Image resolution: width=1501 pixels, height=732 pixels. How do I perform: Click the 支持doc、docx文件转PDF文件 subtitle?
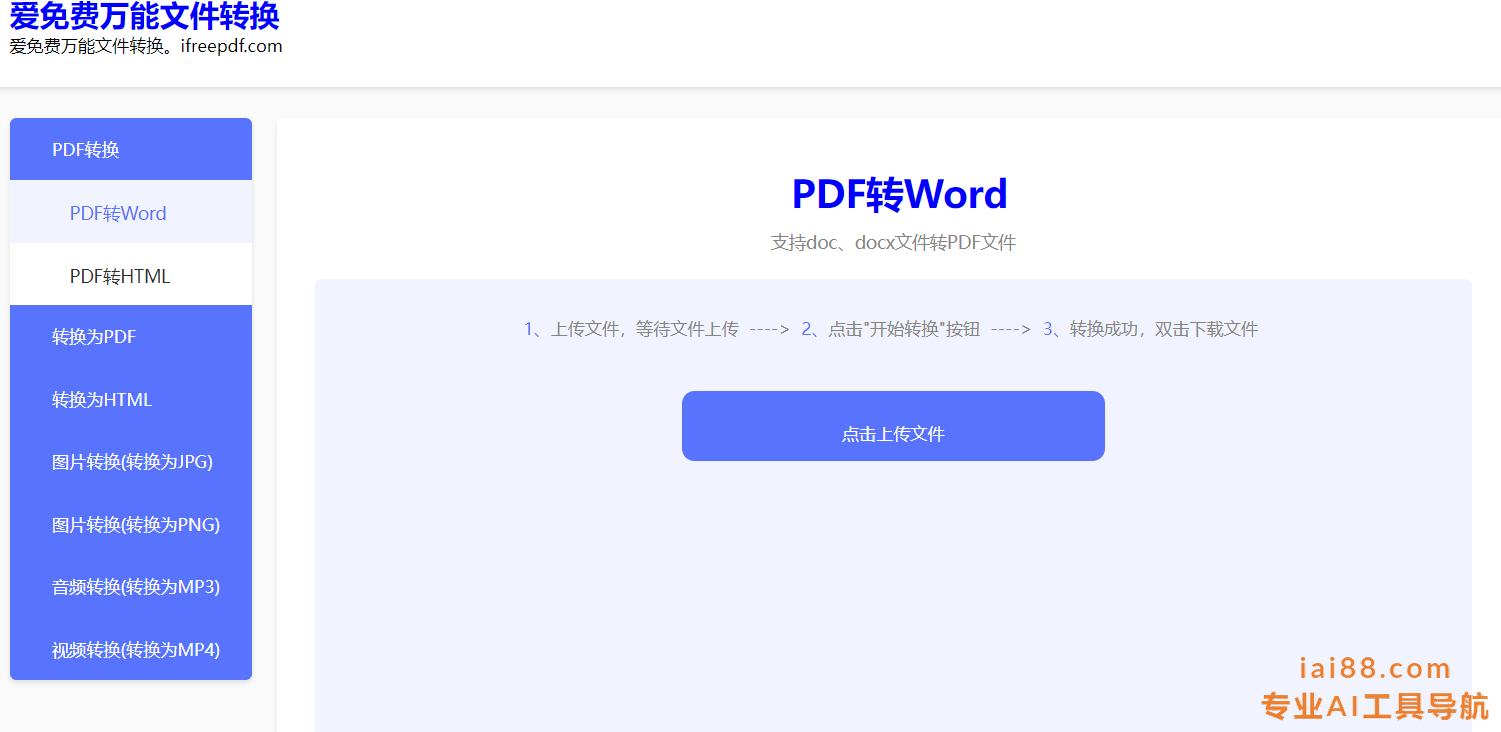pyautogui.click(x=893, y=243)
